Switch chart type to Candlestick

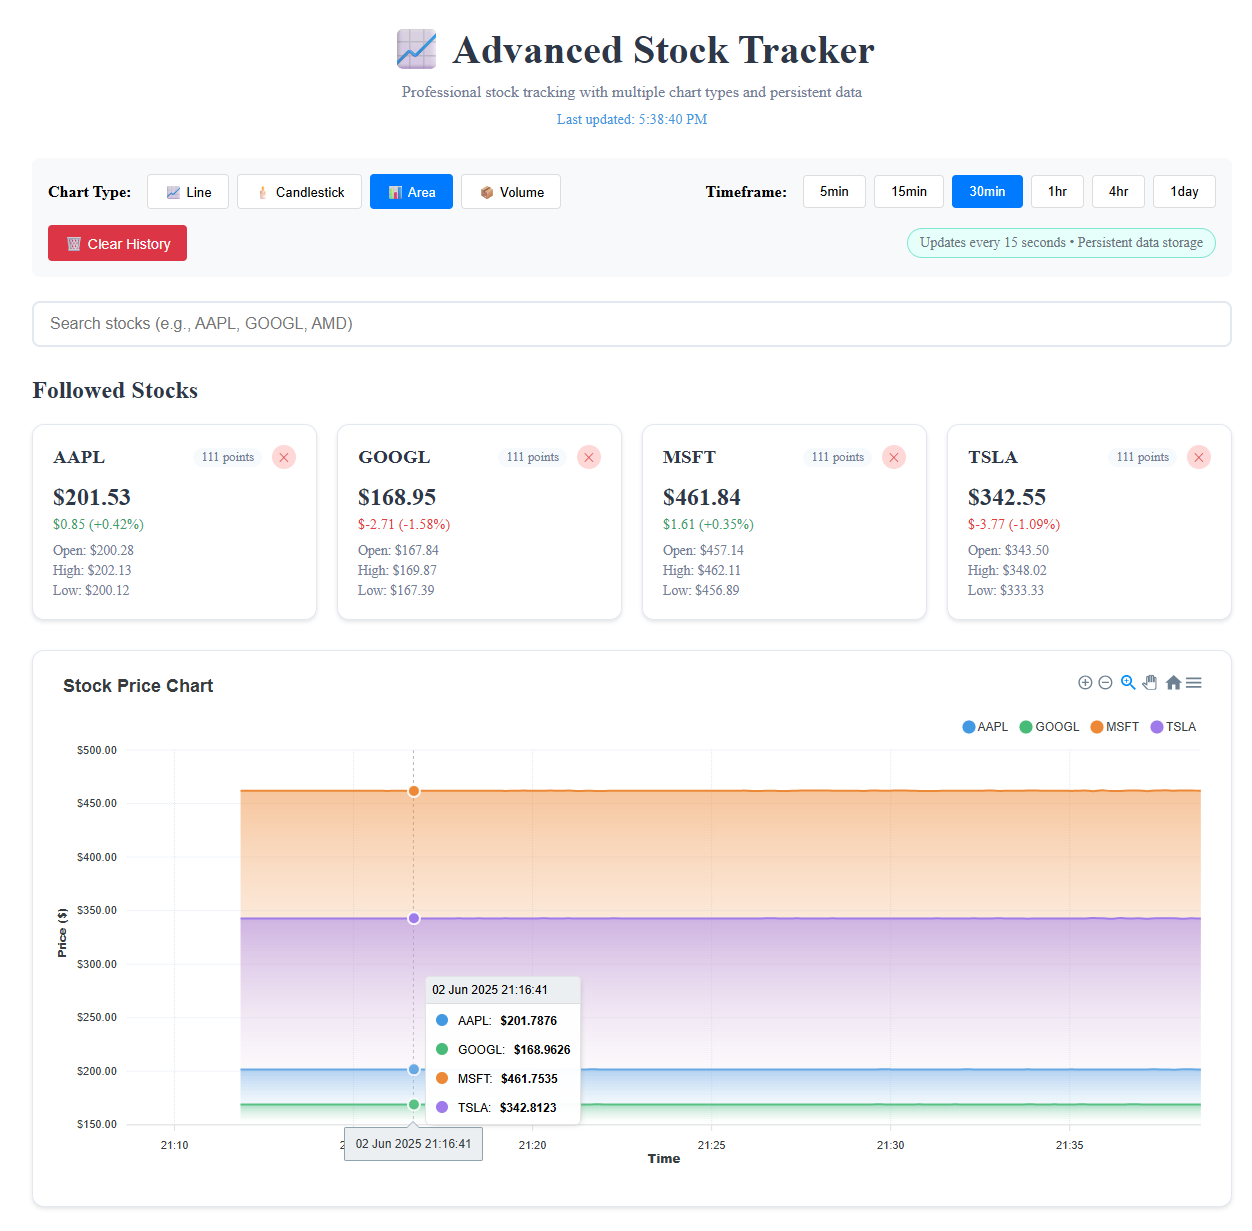tap(299, 192)
